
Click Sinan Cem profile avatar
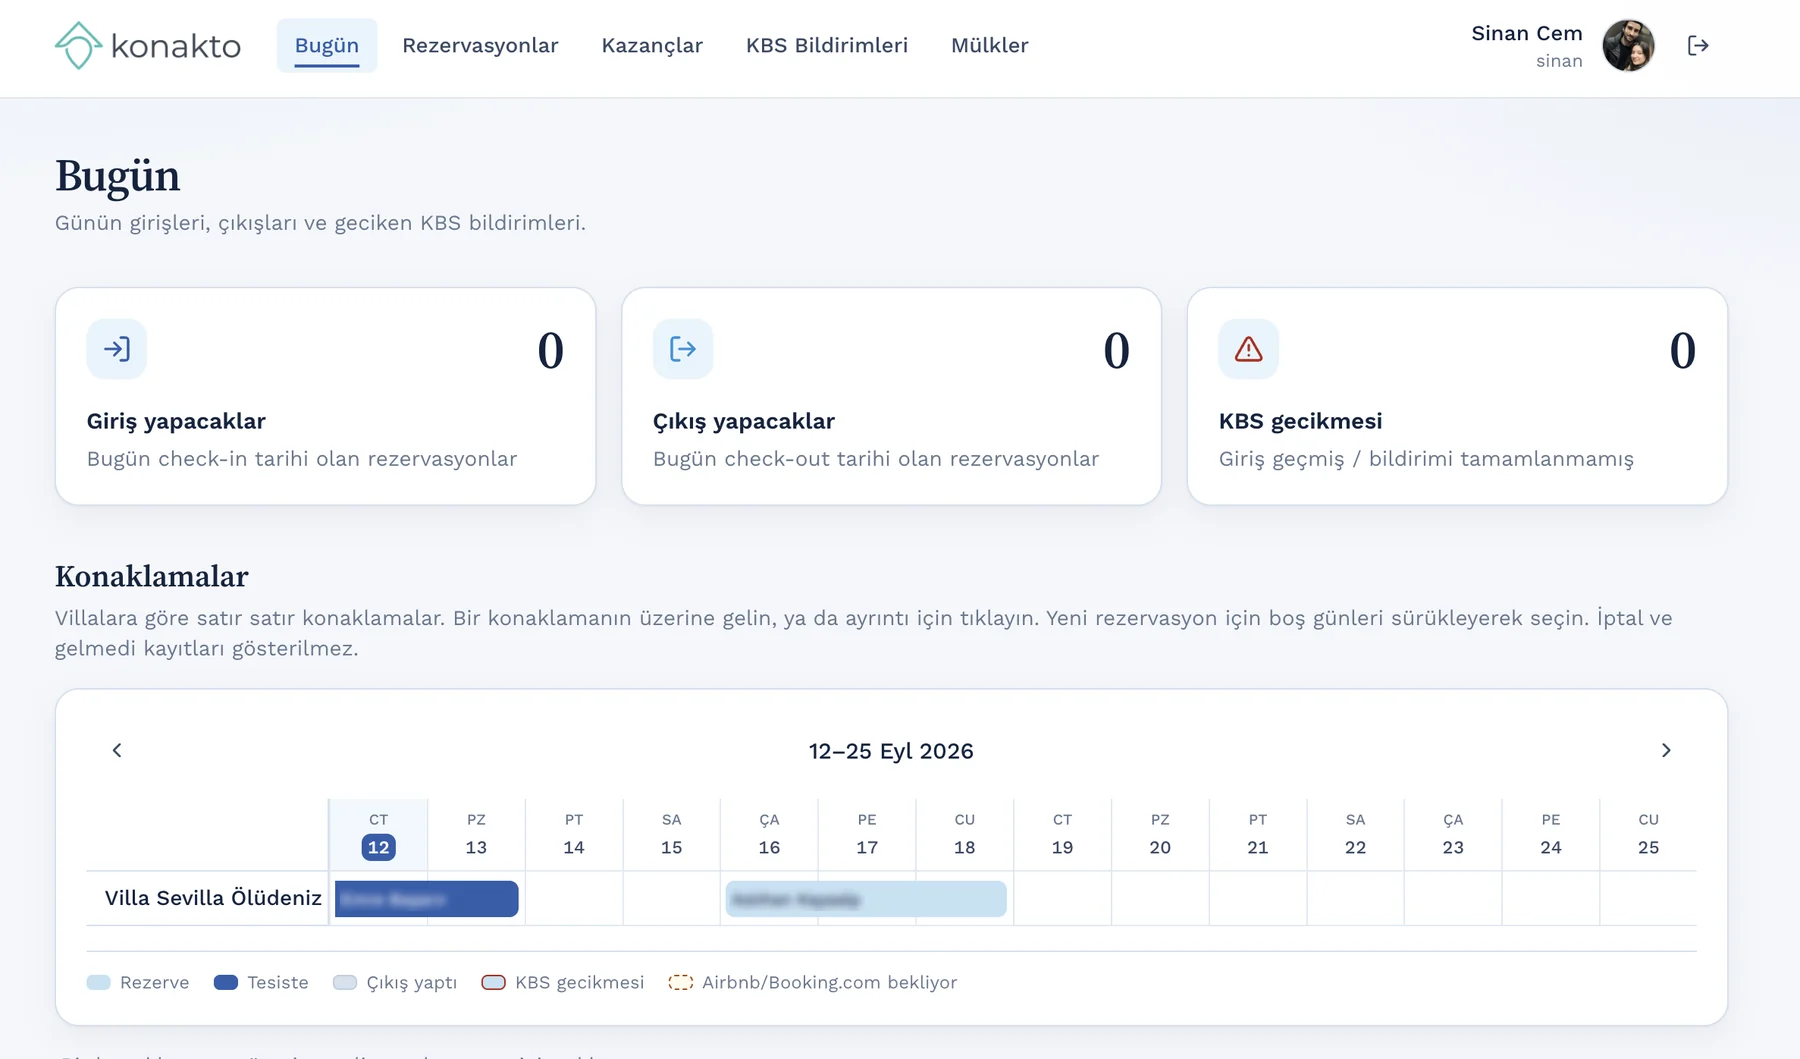pos(1628,45)
